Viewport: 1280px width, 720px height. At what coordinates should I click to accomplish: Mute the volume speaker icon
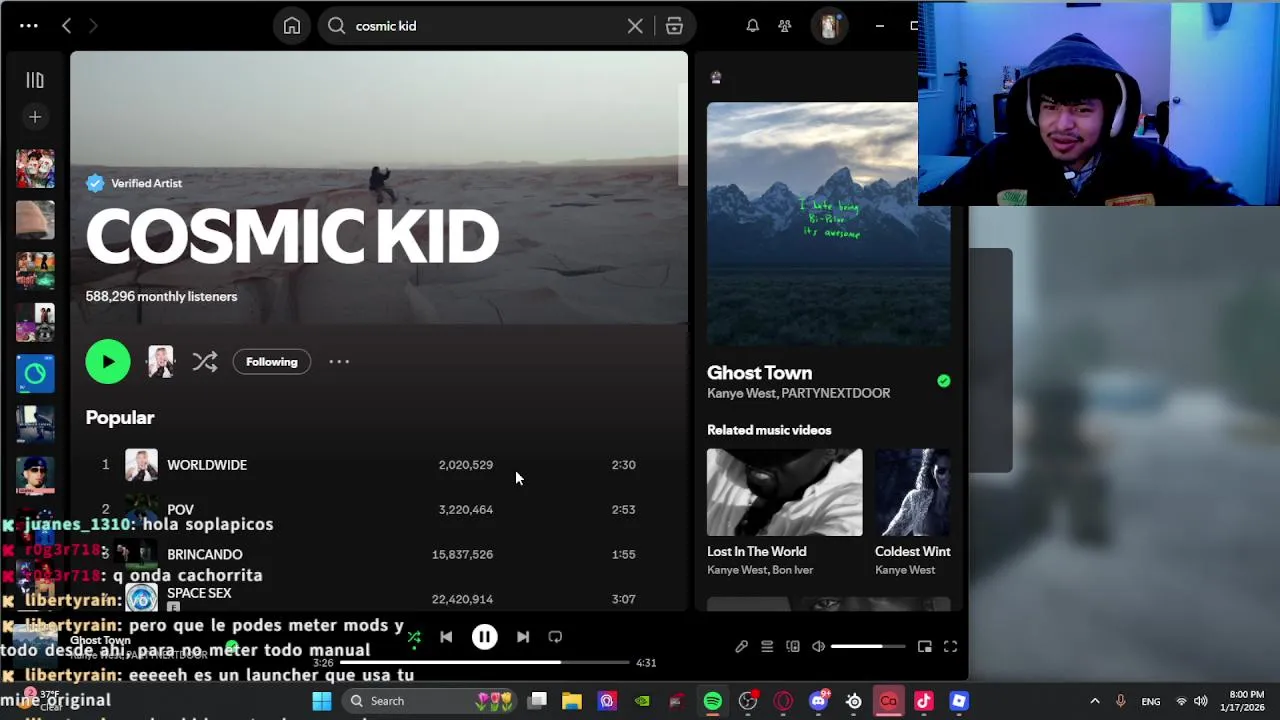pos(818,647)
